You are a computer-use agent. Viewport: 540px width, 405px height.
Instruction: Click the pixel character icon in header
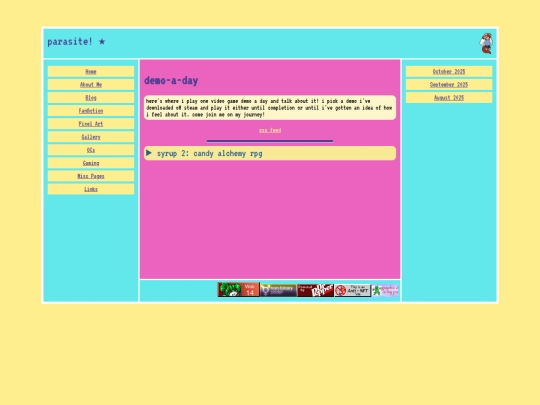tap(486, 43)
